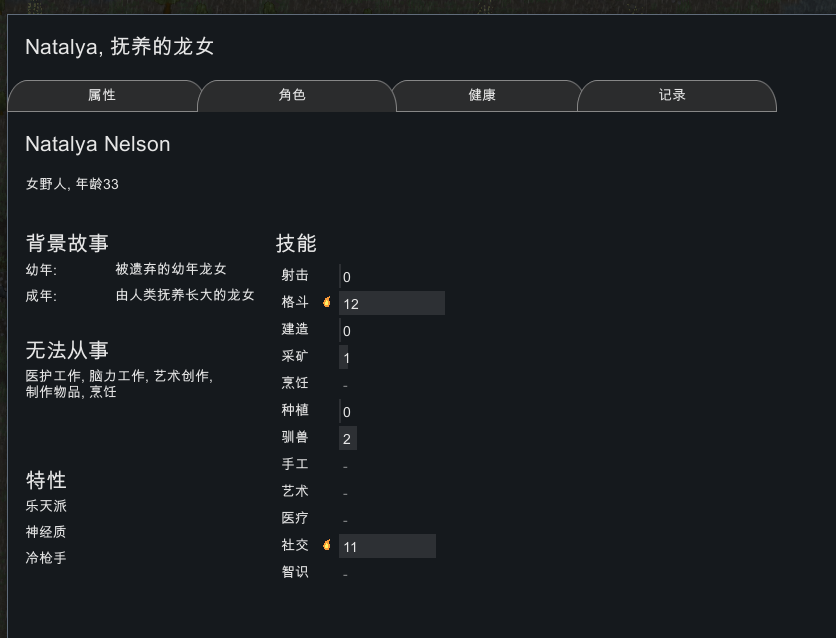
Task: Switch to the 属性 tab
Action: [x=102, y=96]
